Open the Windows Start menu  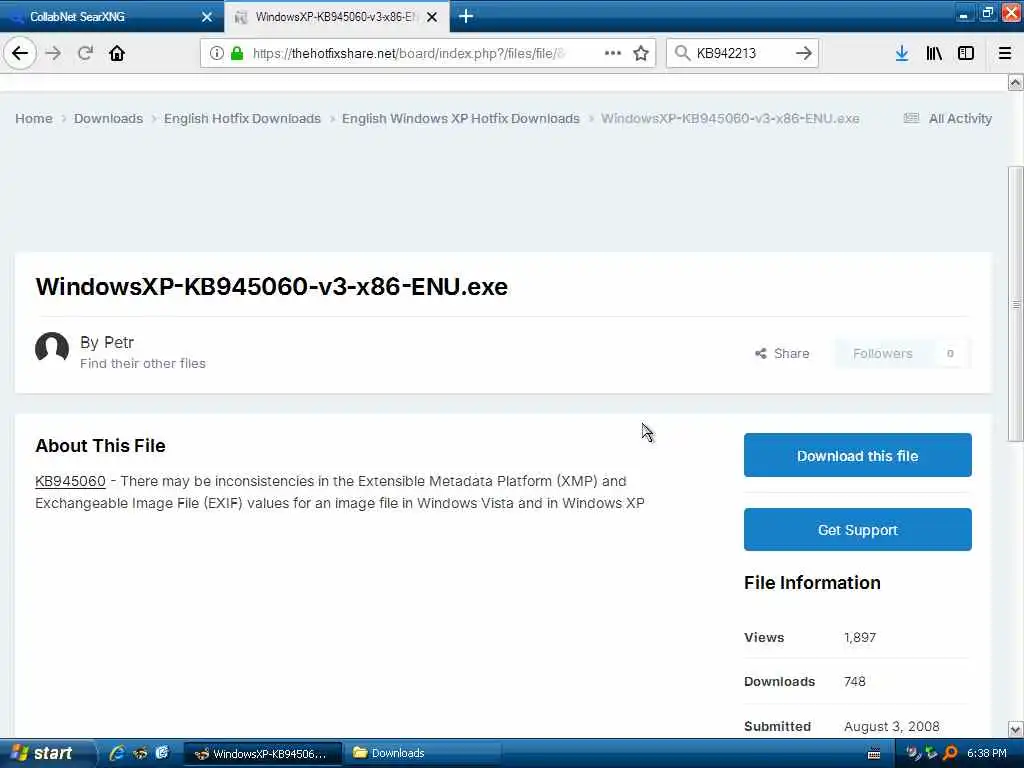(x=46, y=753)
